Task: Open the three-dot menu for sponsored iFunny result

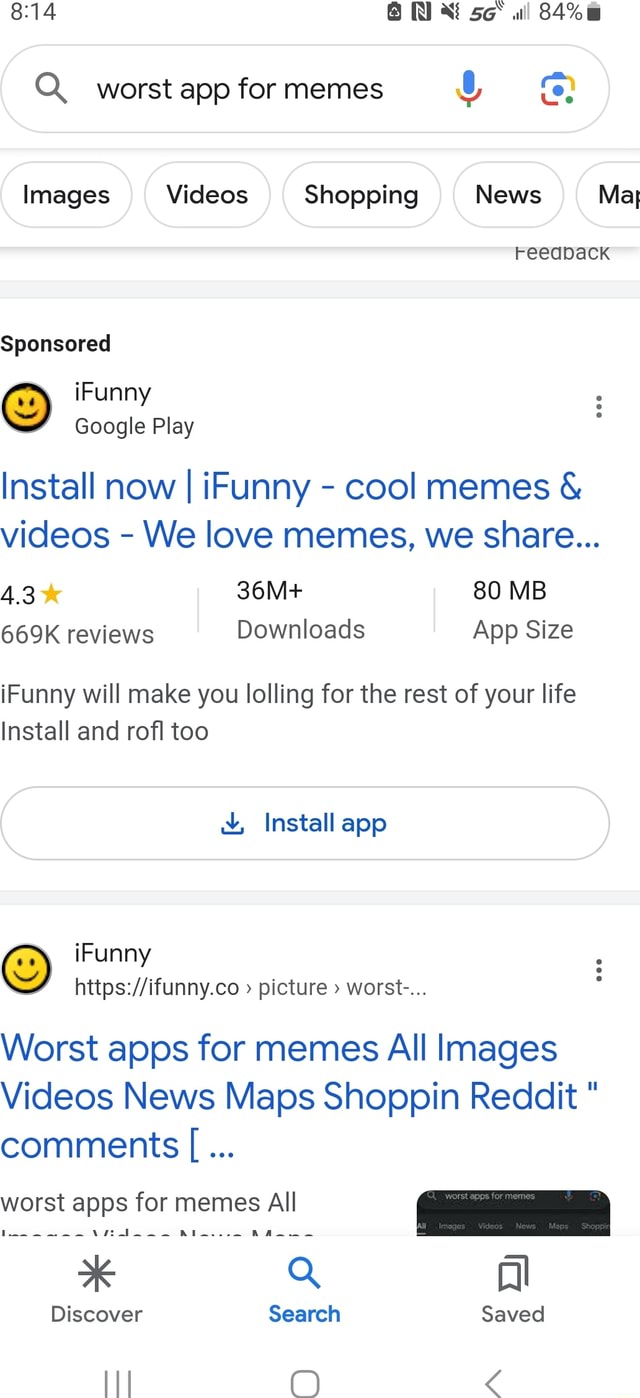Action: [598, 407]
